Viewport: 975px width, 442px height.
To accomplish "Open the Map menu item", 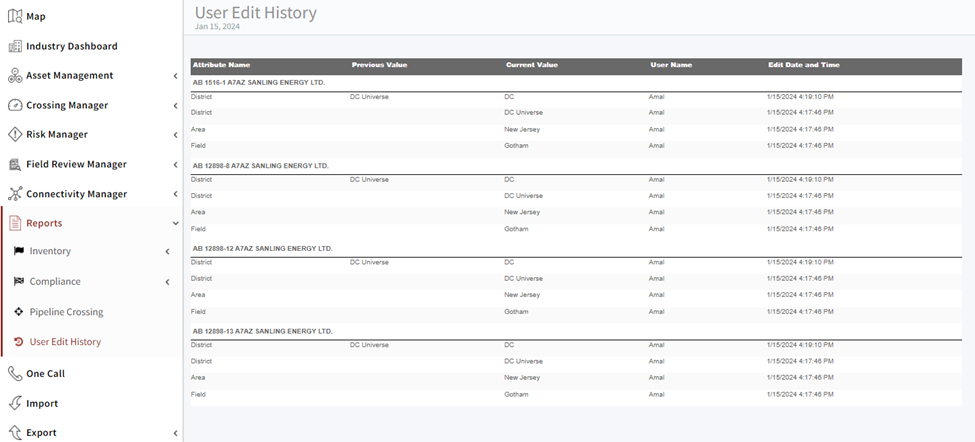I will pyautogui.click(x=35, y=17).
